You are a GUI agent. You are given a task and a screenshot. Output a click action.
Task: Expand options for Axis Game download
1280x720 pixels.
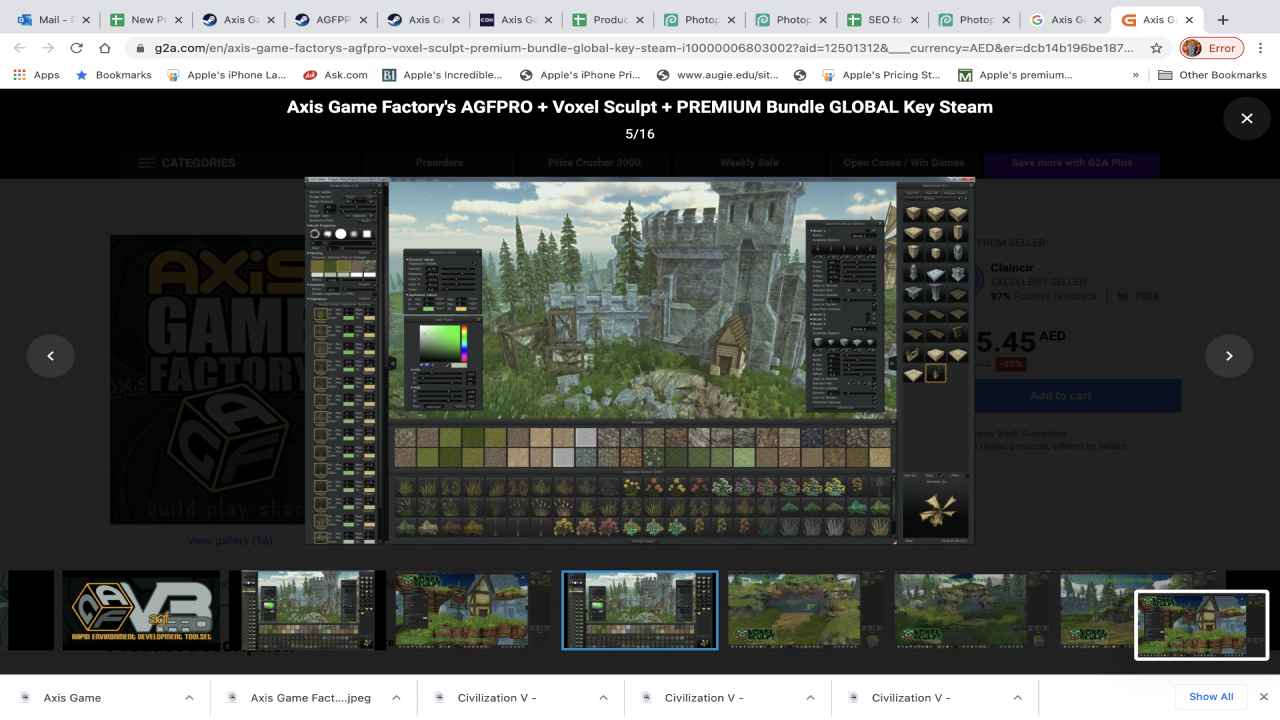(189, 697)
